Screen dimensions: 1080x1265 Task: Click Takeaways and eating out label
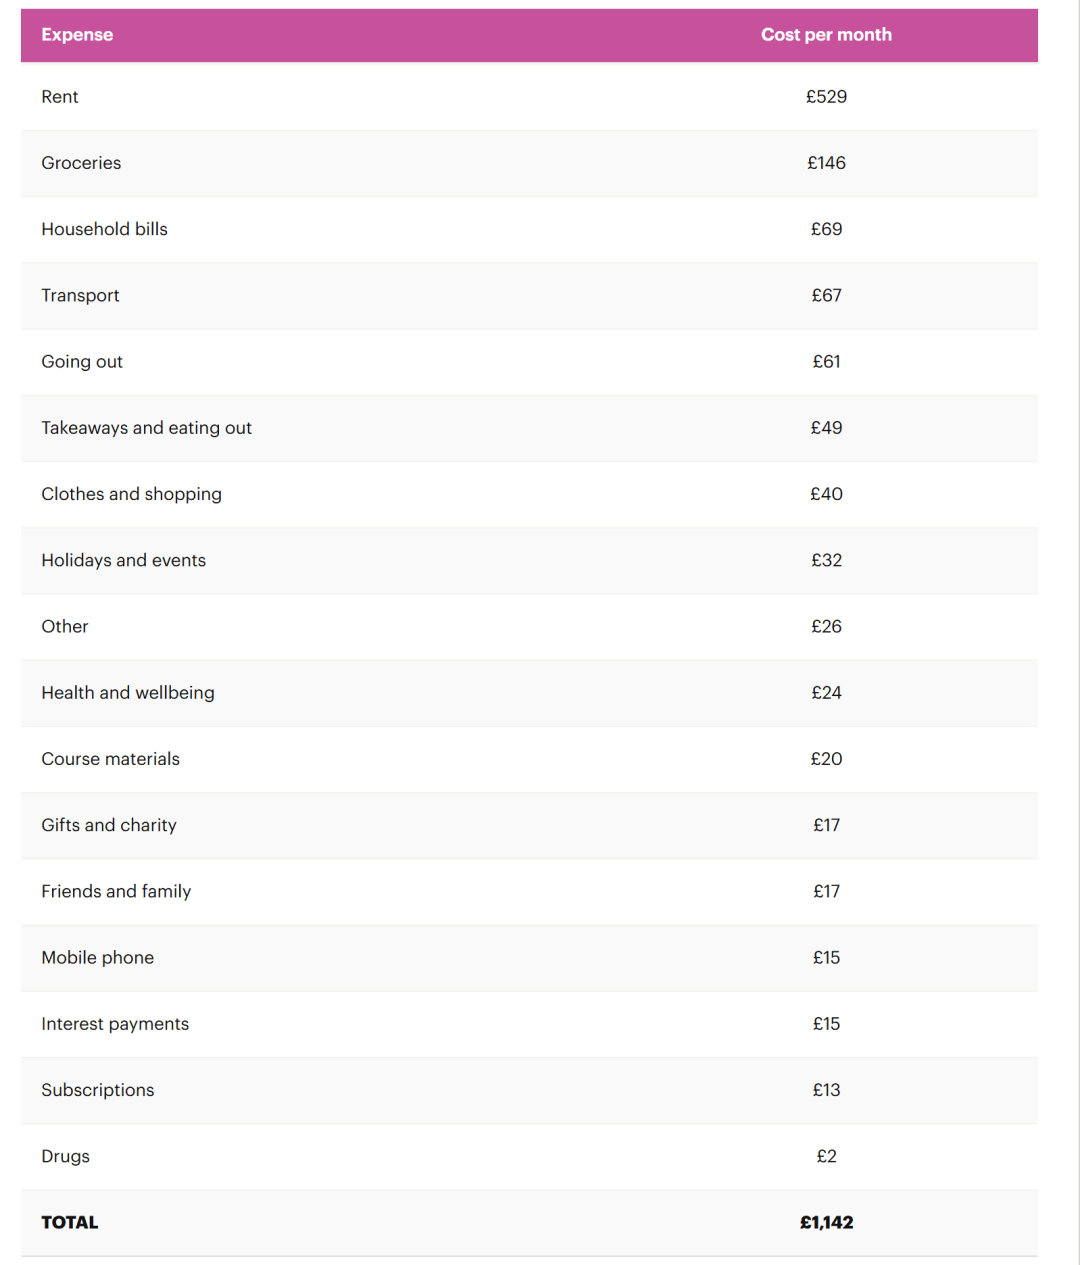[x=146, y=428]
